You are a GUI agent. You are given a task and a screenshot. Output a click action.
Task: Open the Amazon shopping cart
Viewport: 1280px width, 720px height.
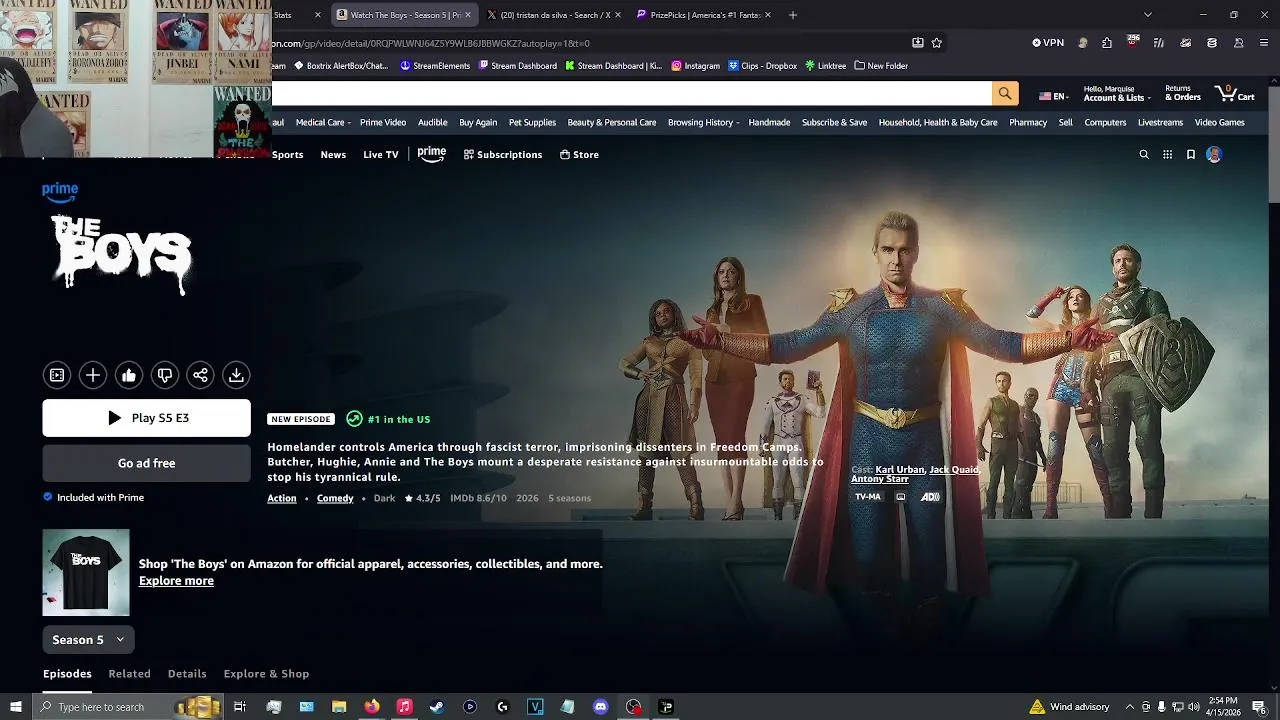(x=1235, y=94)
